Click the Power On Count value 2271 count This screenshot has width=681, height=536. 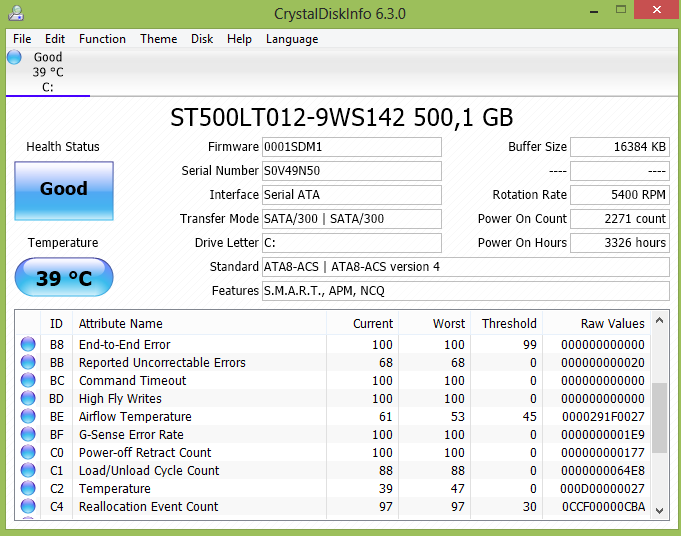(620, 218)
